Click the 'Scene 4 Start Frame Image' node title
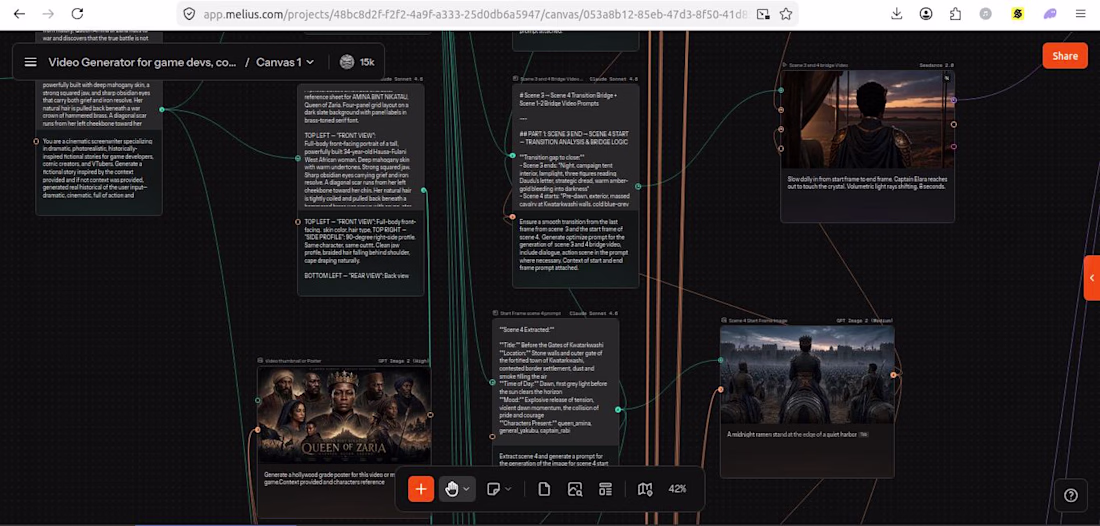Screen dimensions: 1100x526 tap(758, 321)
